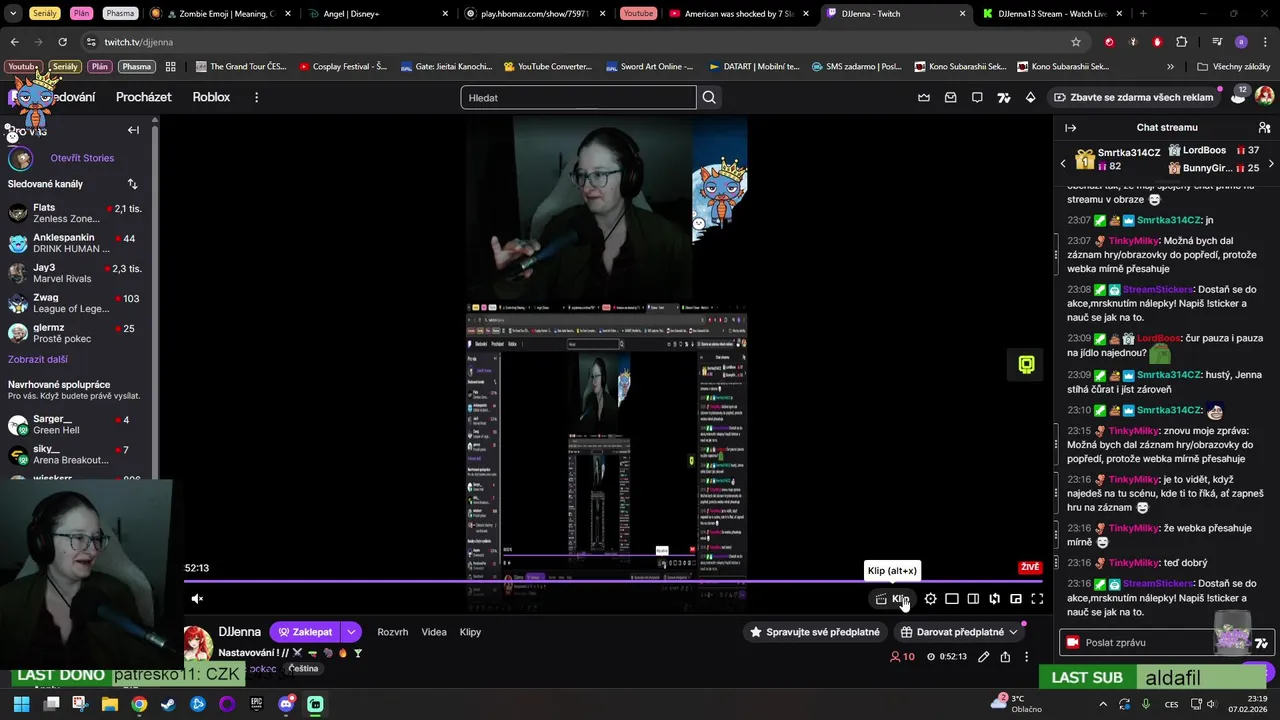Open the Videa tab
This screenshot has width=1280, height=720.
[434, 632]
